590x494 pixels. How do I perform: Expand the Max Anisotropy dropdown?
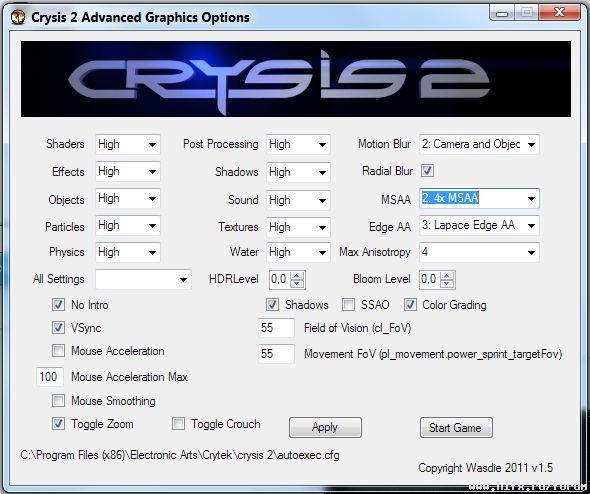pyautogui.click(x=479, y=252)
